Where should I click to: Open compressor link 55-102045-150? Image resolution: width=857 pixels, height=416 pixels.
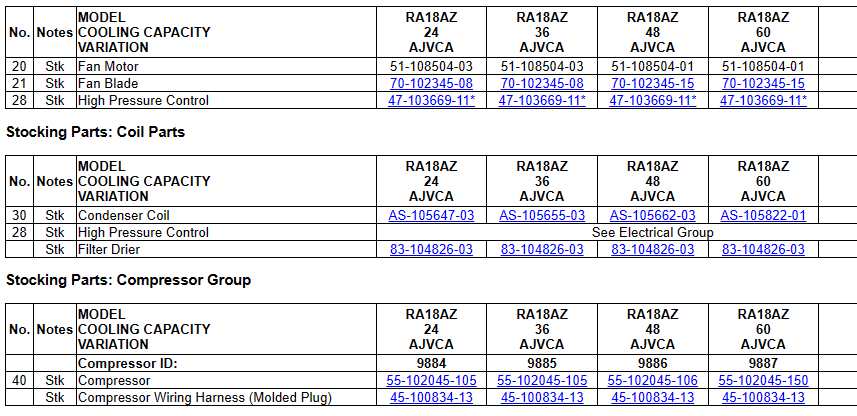click(x=763, y=380)
